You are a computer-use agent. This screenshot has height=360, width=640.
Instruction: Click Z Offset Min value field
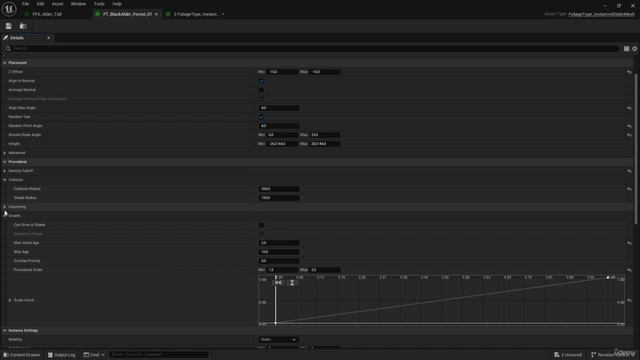click(282, 72)
